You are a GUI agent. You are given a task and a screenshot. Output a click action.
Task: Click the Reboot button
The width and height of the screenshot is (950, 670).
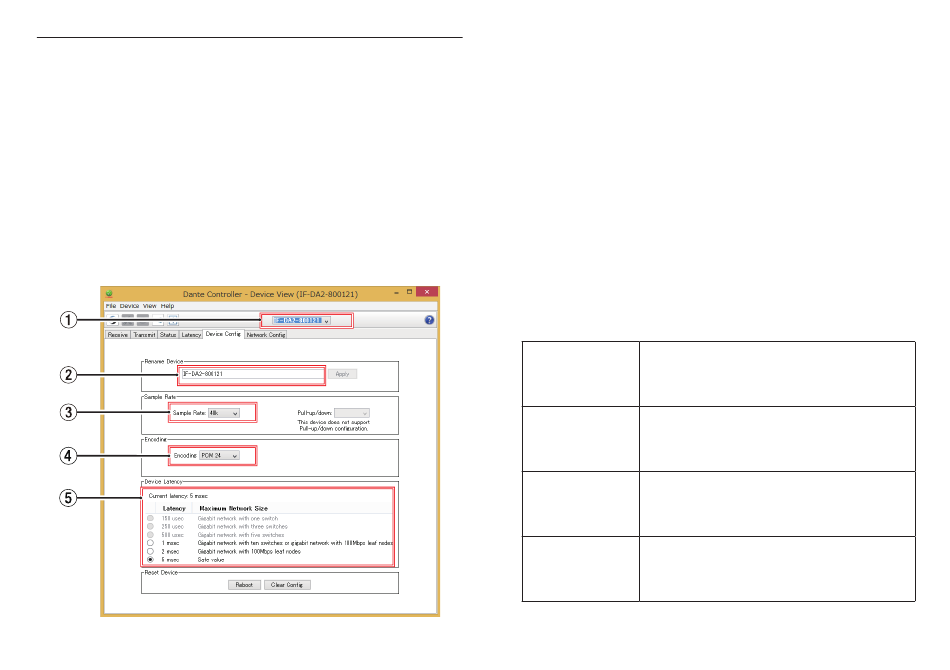click(244, 585)
